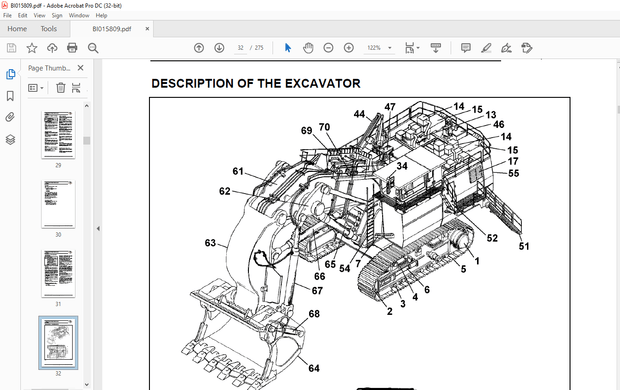This screenshot has height=390, width=620.
Task: Switch to the Home tab
Action: coord(17,29)
